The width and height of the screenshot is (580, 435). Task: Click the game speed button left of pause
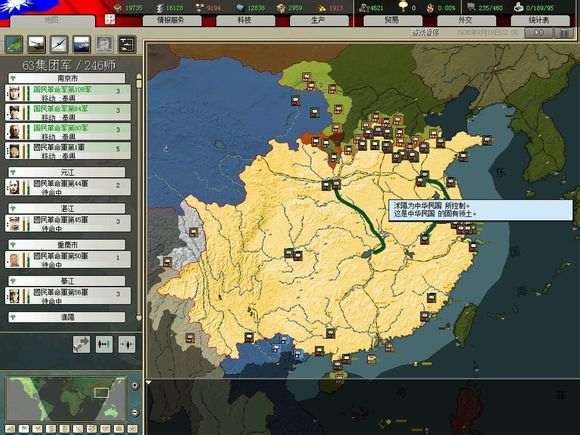(539, 33)
